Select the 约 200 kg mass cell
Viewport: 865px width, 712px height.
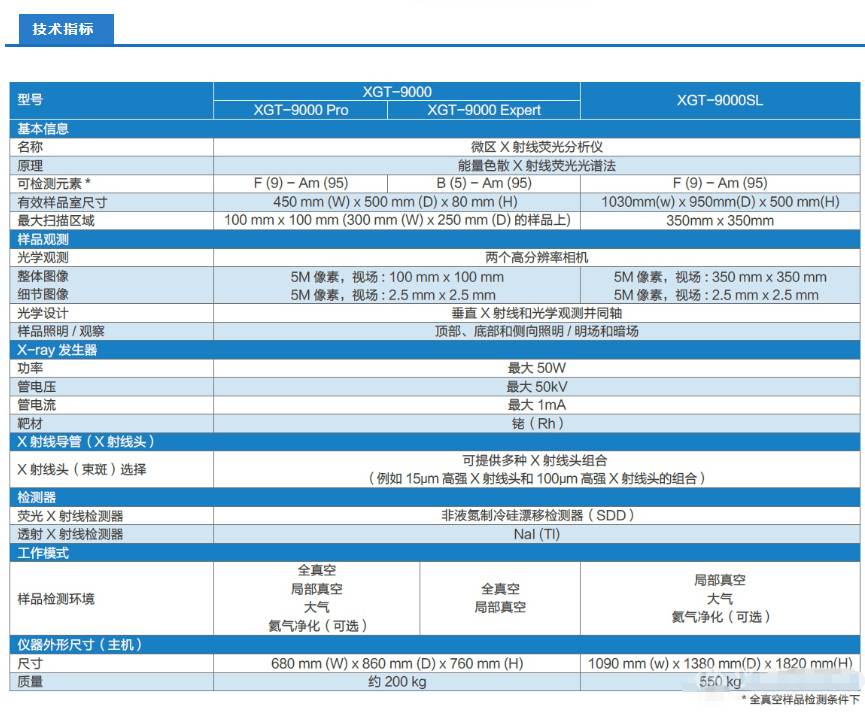click(397, 682)
